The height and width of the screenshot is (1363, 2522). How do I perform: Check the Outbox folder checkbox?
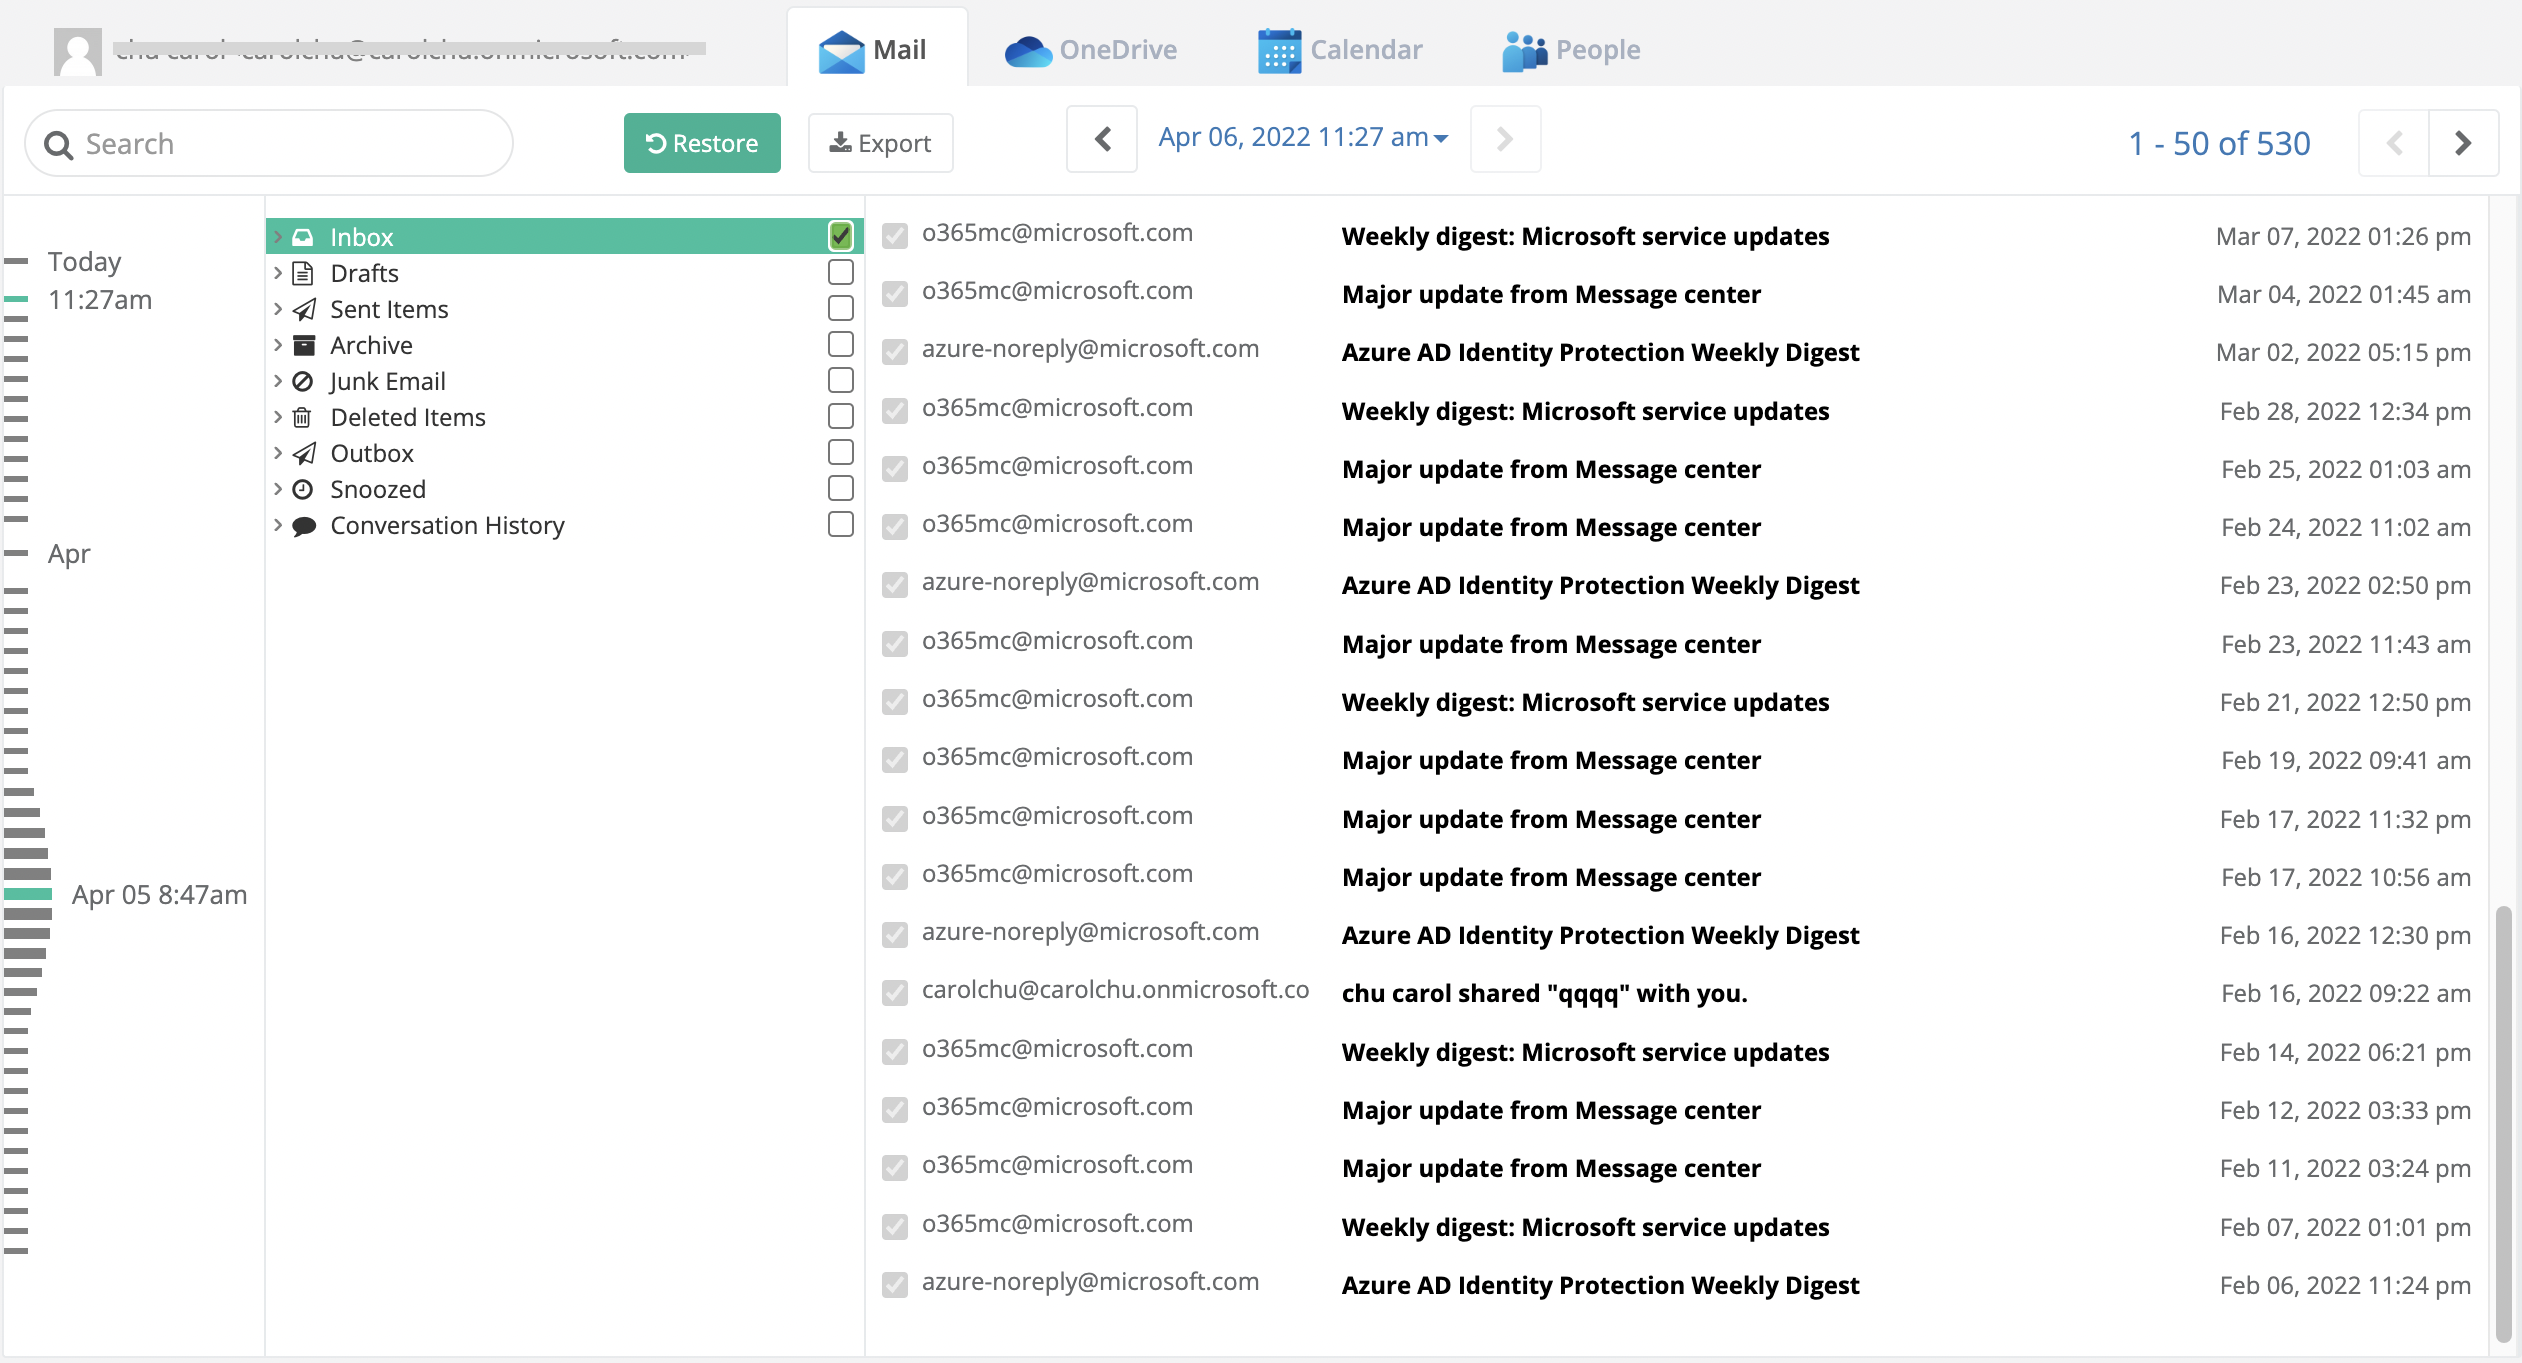point(841,452)
